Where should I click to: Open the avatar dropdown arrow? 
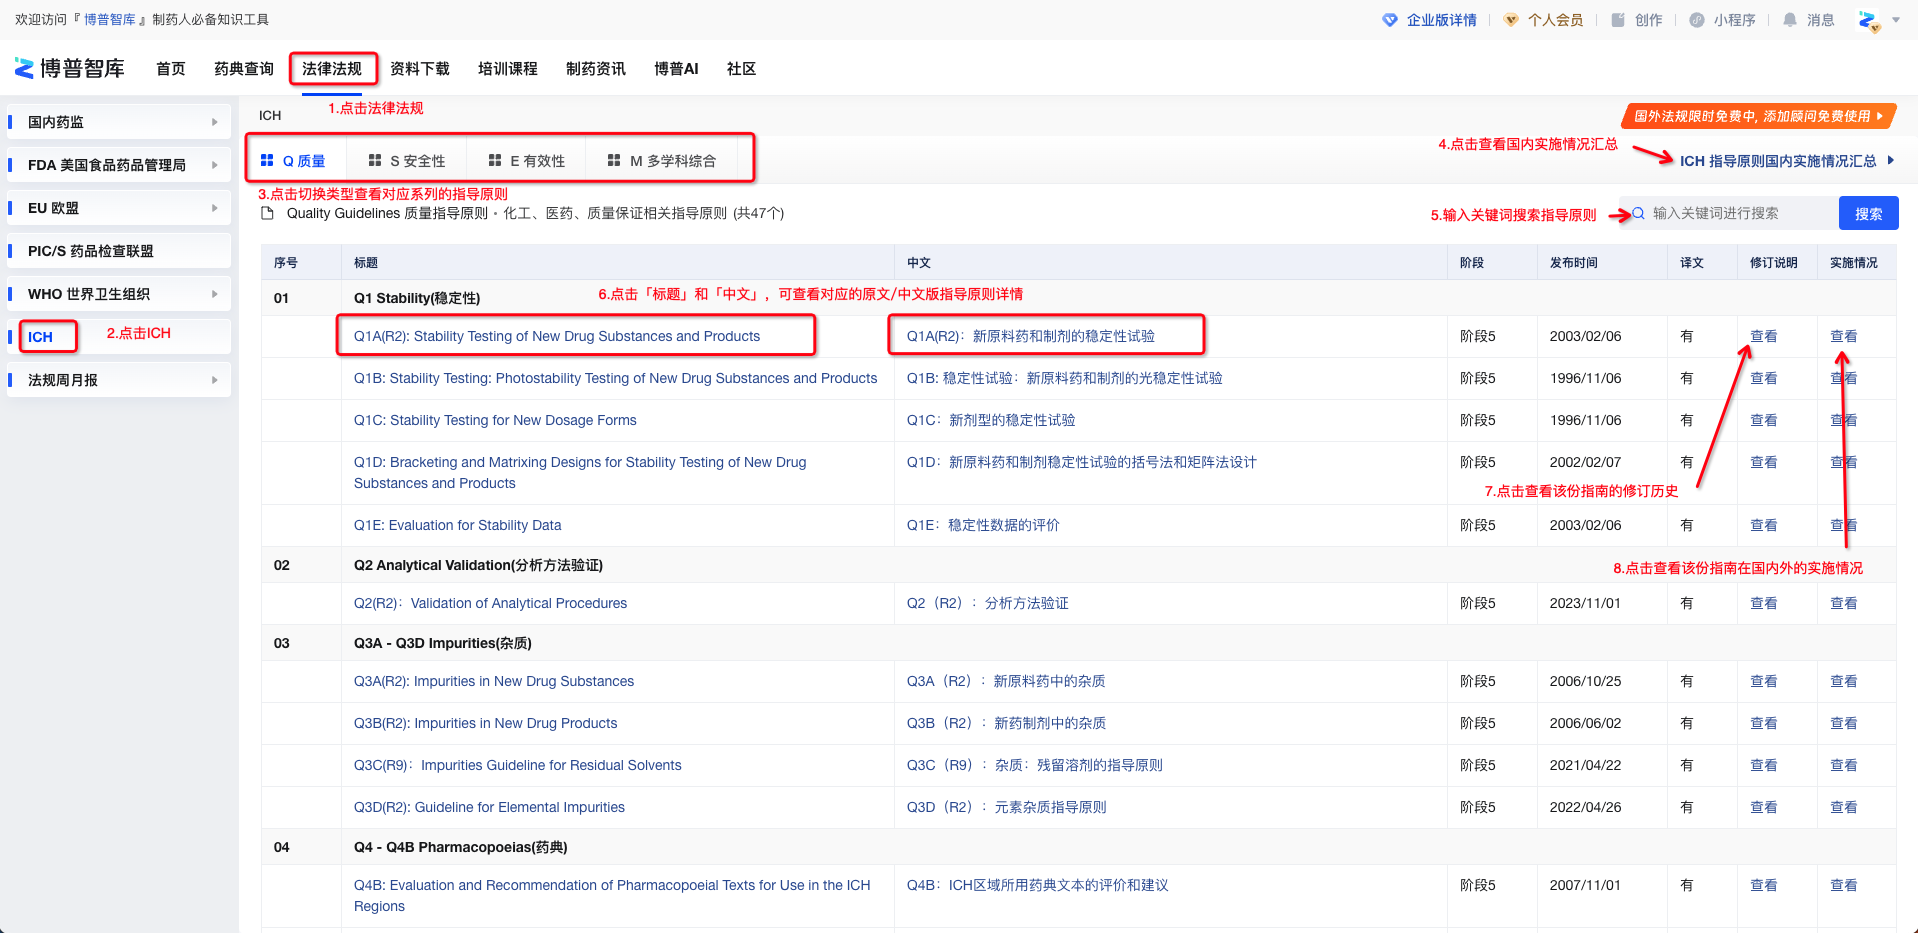point(1896,20)
